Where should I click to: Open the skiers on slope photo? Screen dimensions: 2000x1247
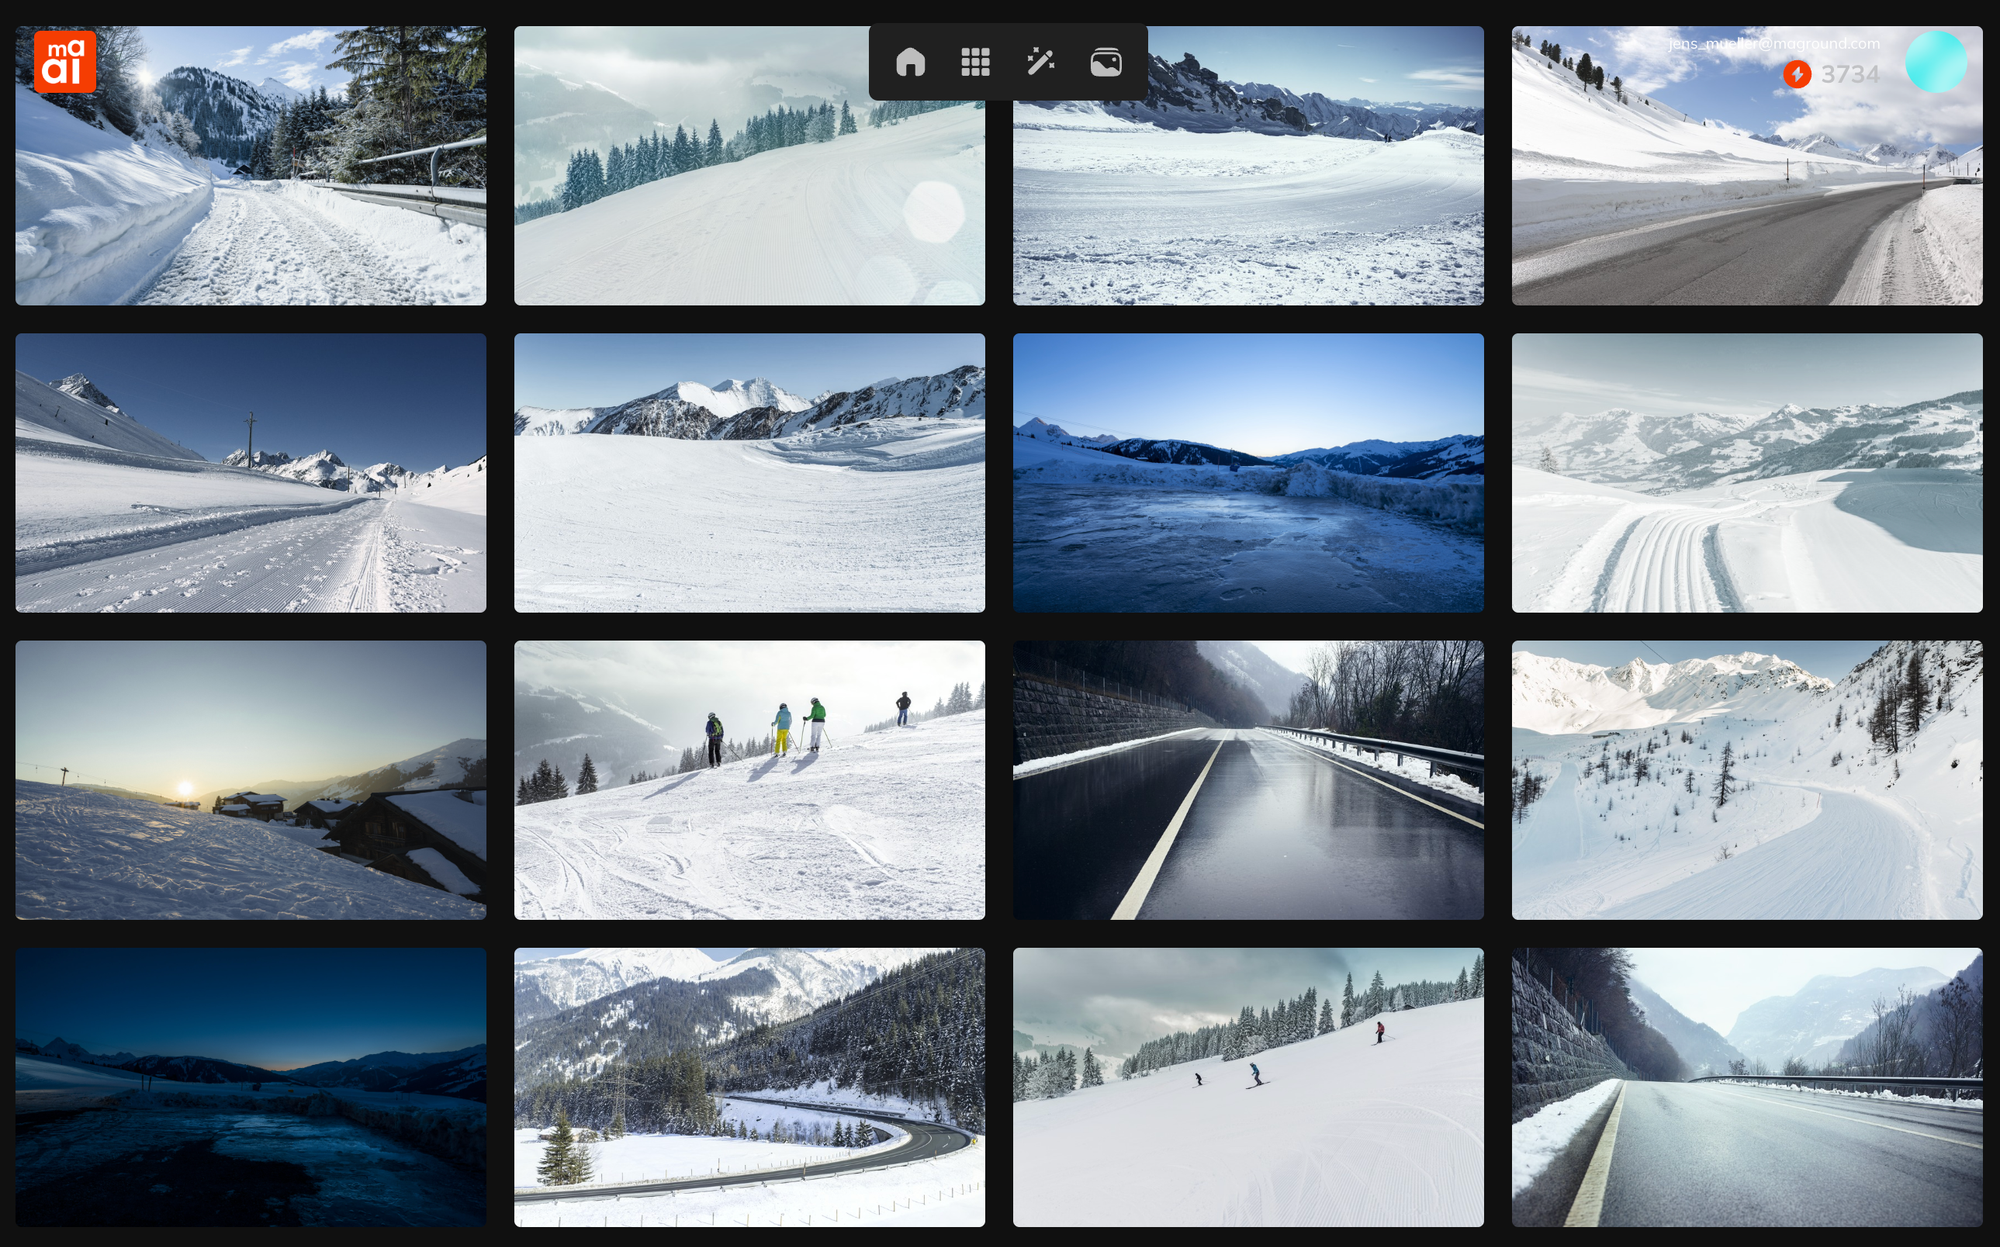749,780
